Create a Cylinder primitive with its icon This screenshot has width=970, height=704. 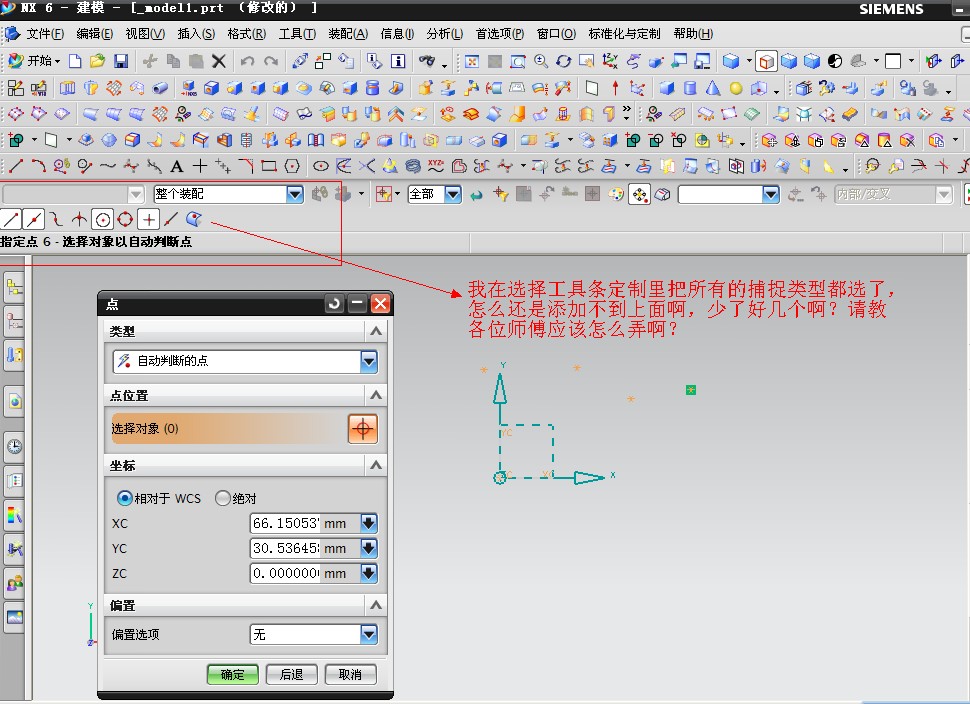[690, 88]
